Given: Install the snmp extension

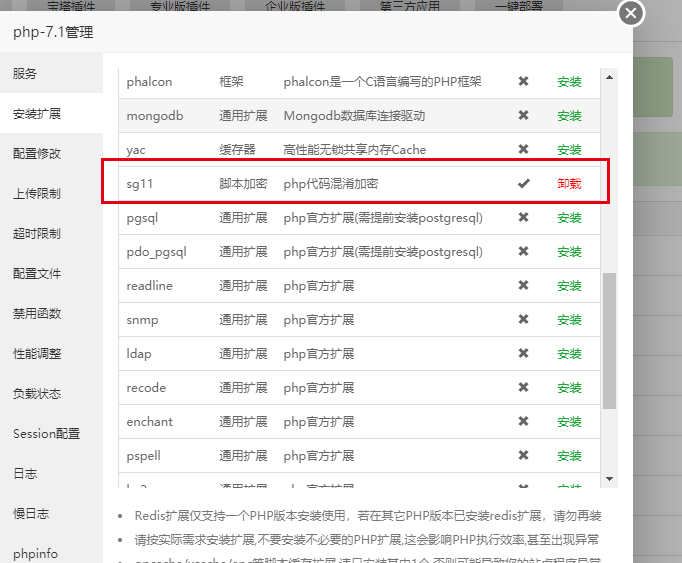Looking at the screenshot, I should tap(569, 320).
